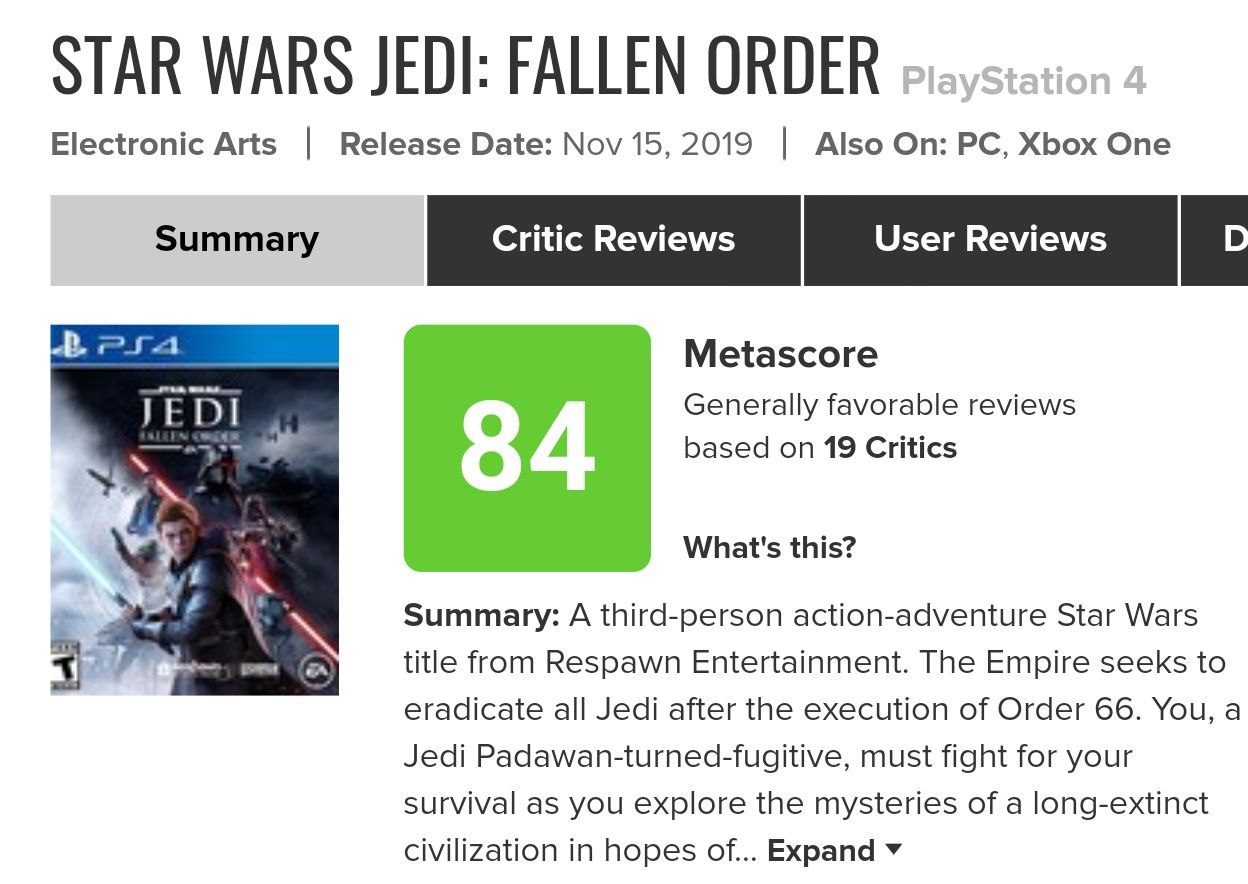Expand the full game summary

[834, 851]
